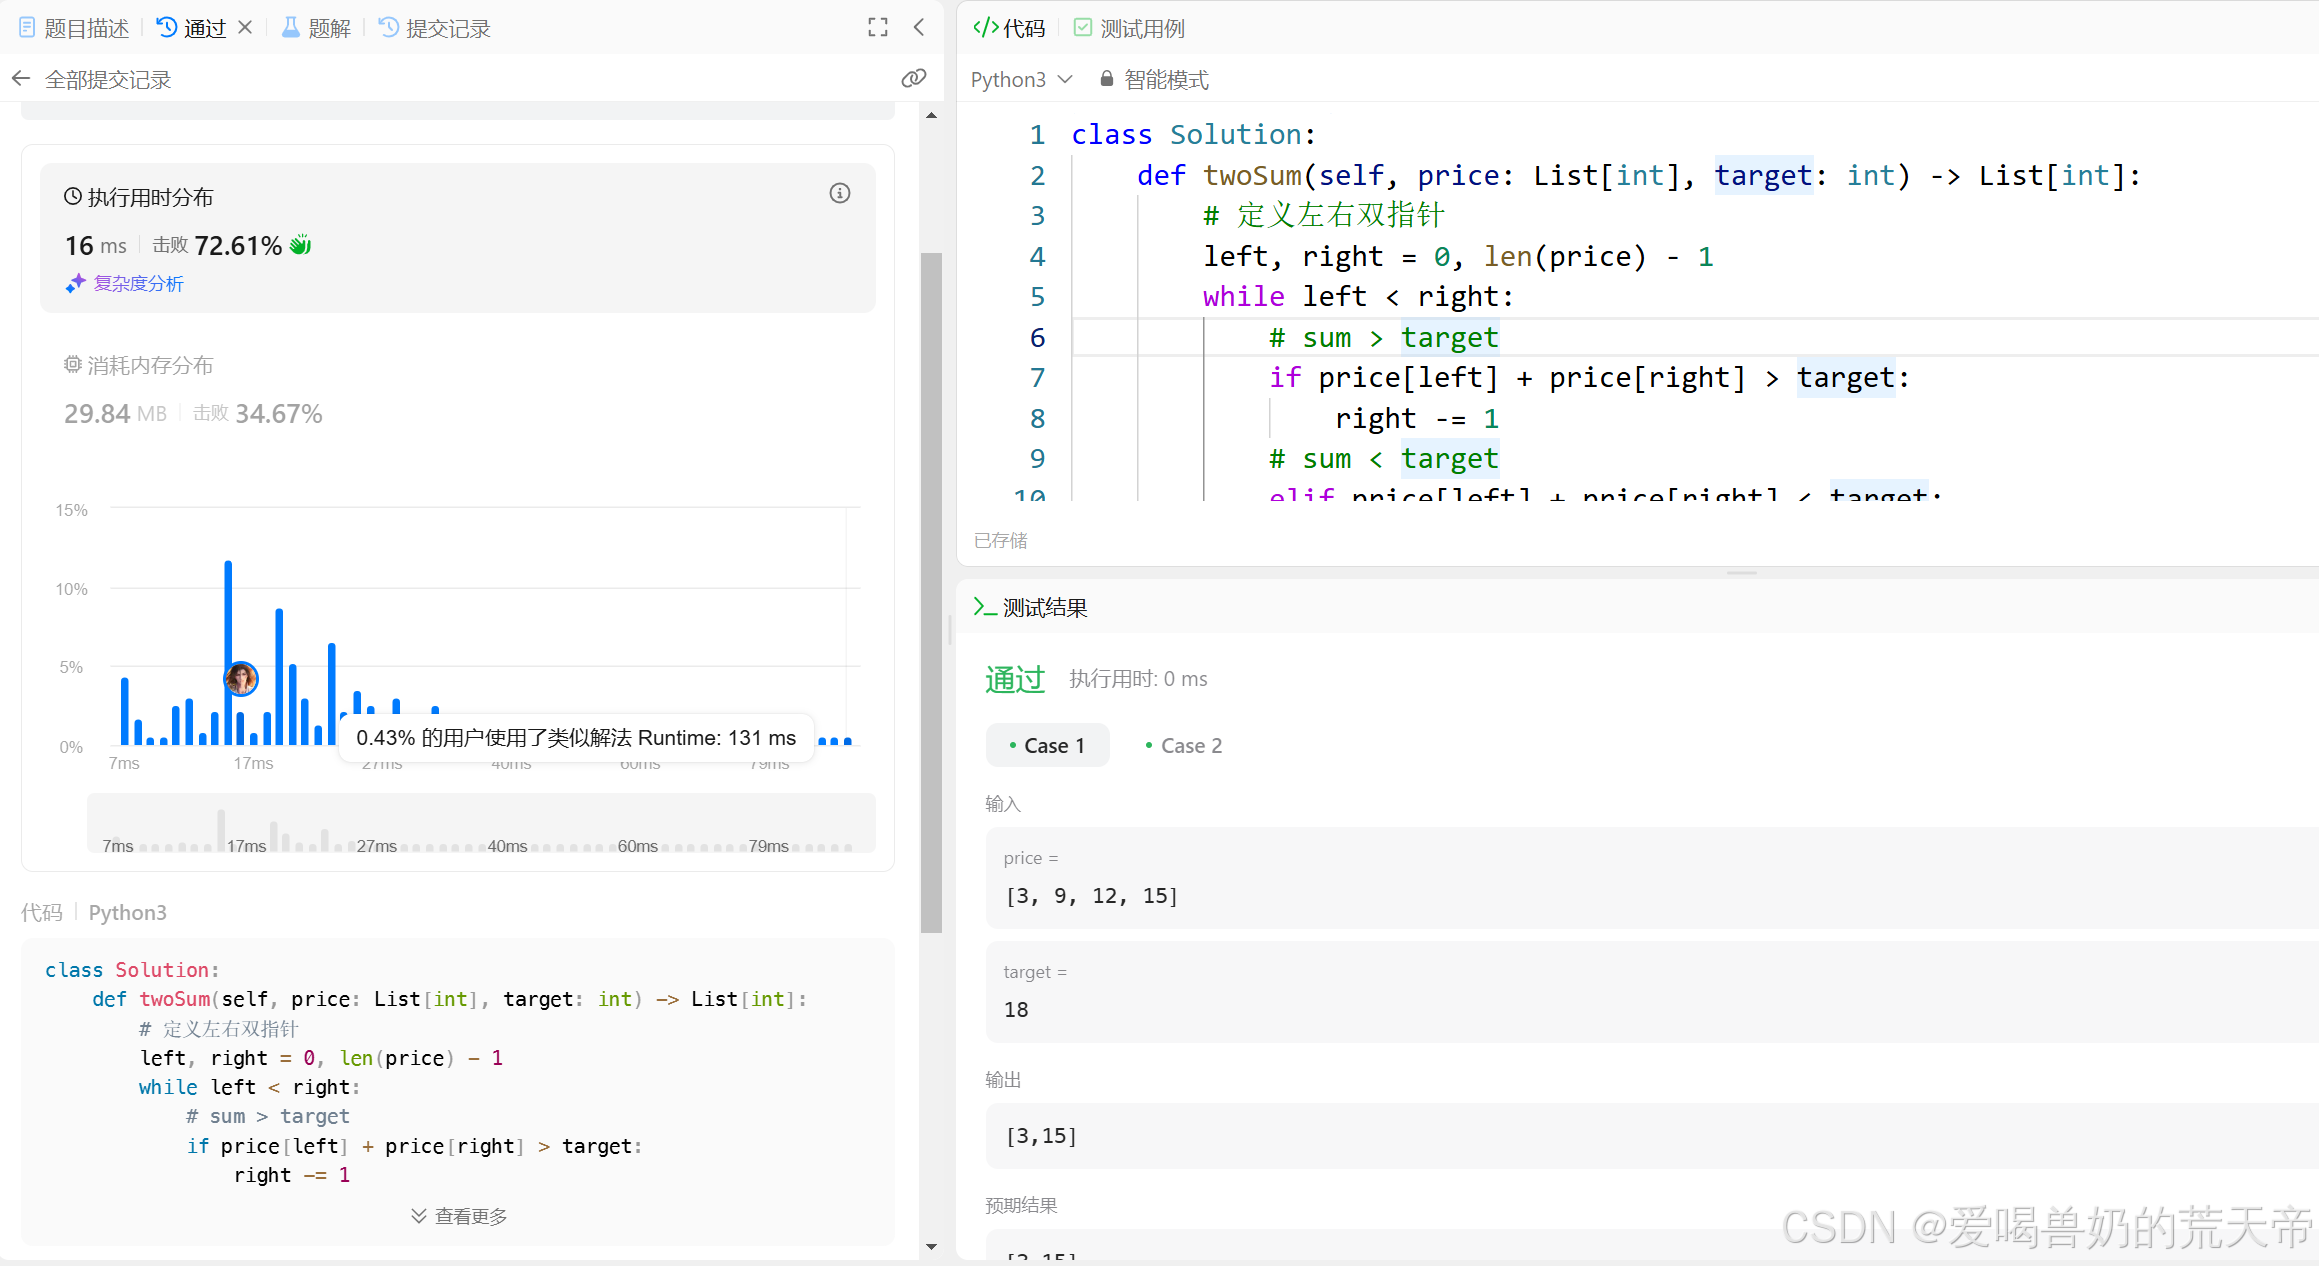This screenshot has width=2319, height=1266.
Task: Click the 通过 result status text
Action: 1014,680
